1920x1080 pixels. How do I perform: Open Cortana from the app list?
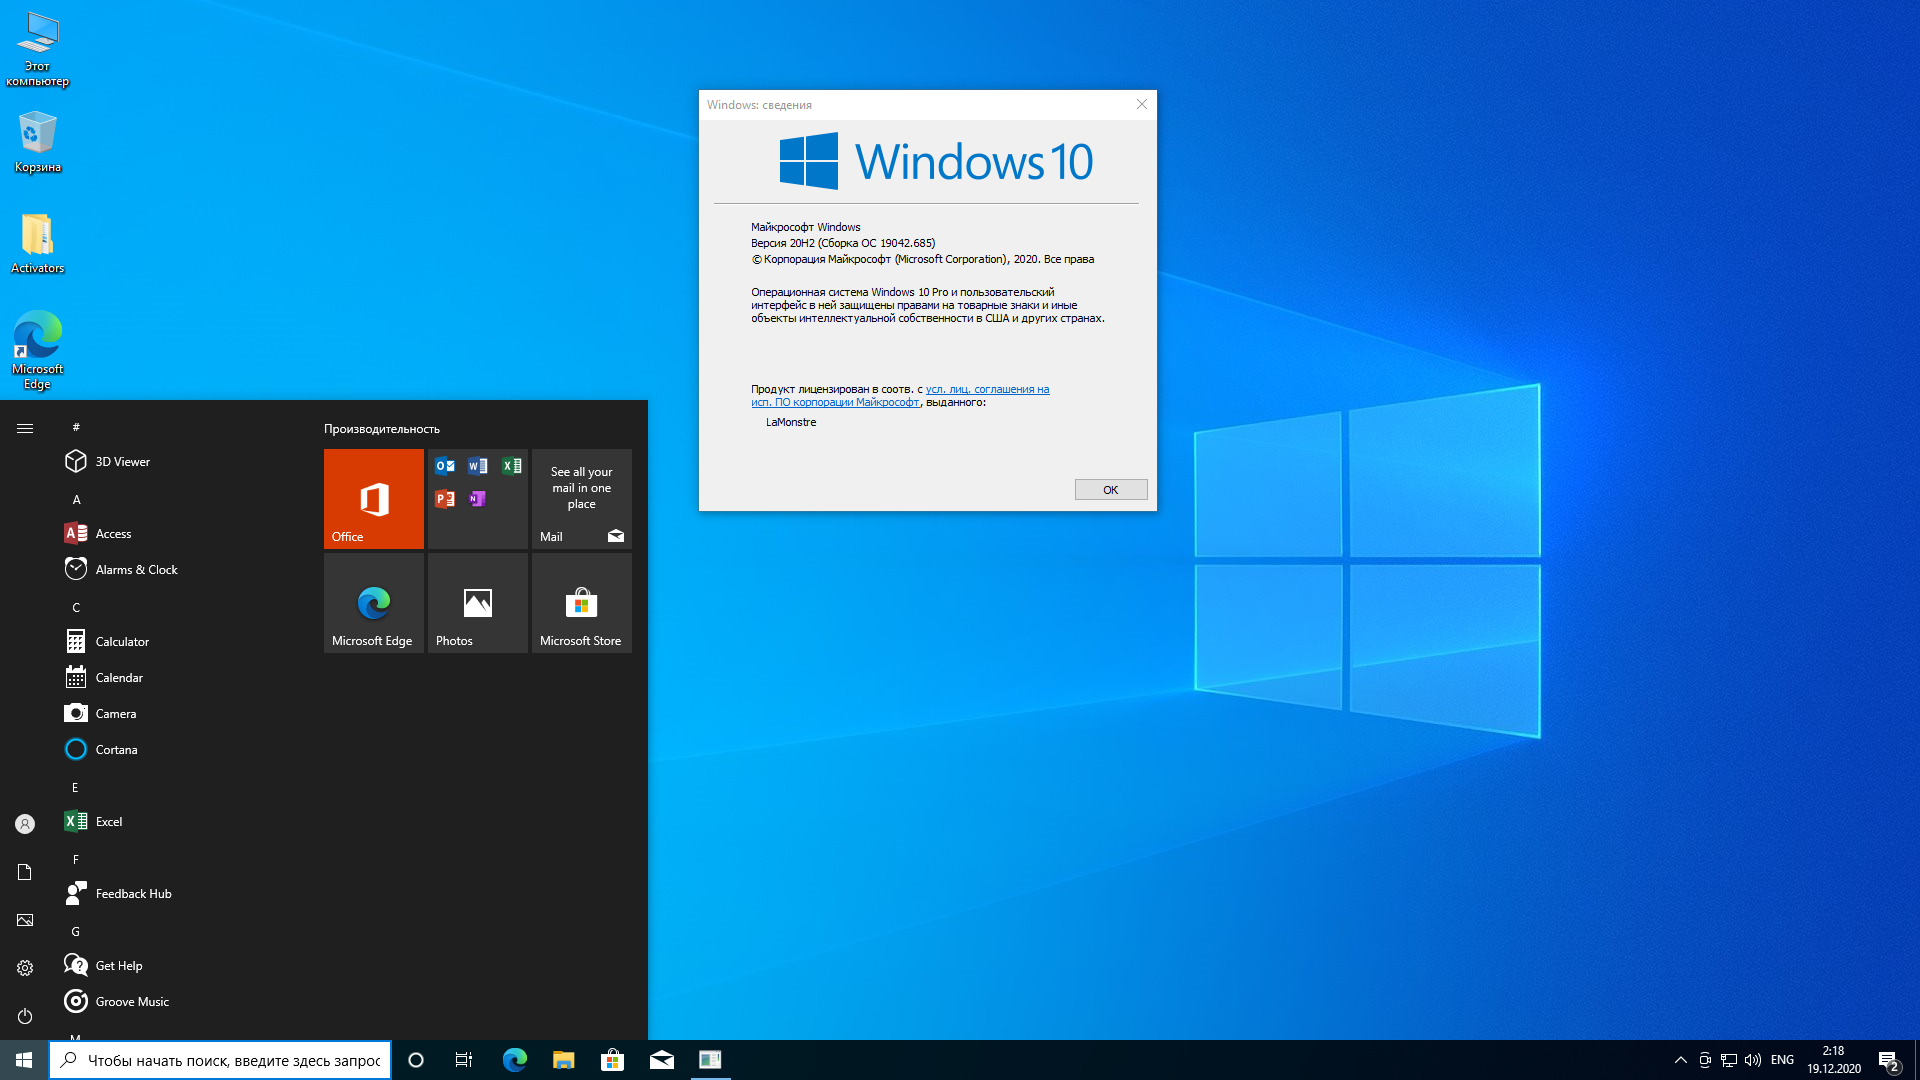coord(116,749)
